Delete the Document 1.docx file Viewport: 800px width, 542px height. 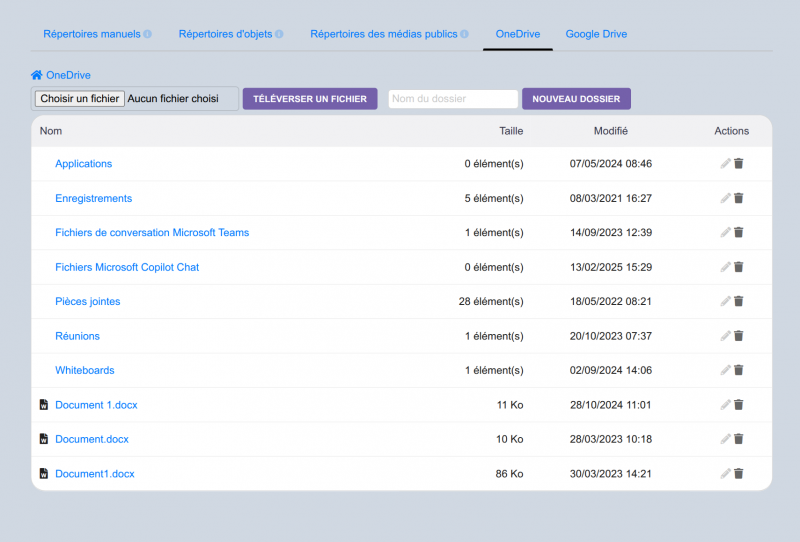738,405
